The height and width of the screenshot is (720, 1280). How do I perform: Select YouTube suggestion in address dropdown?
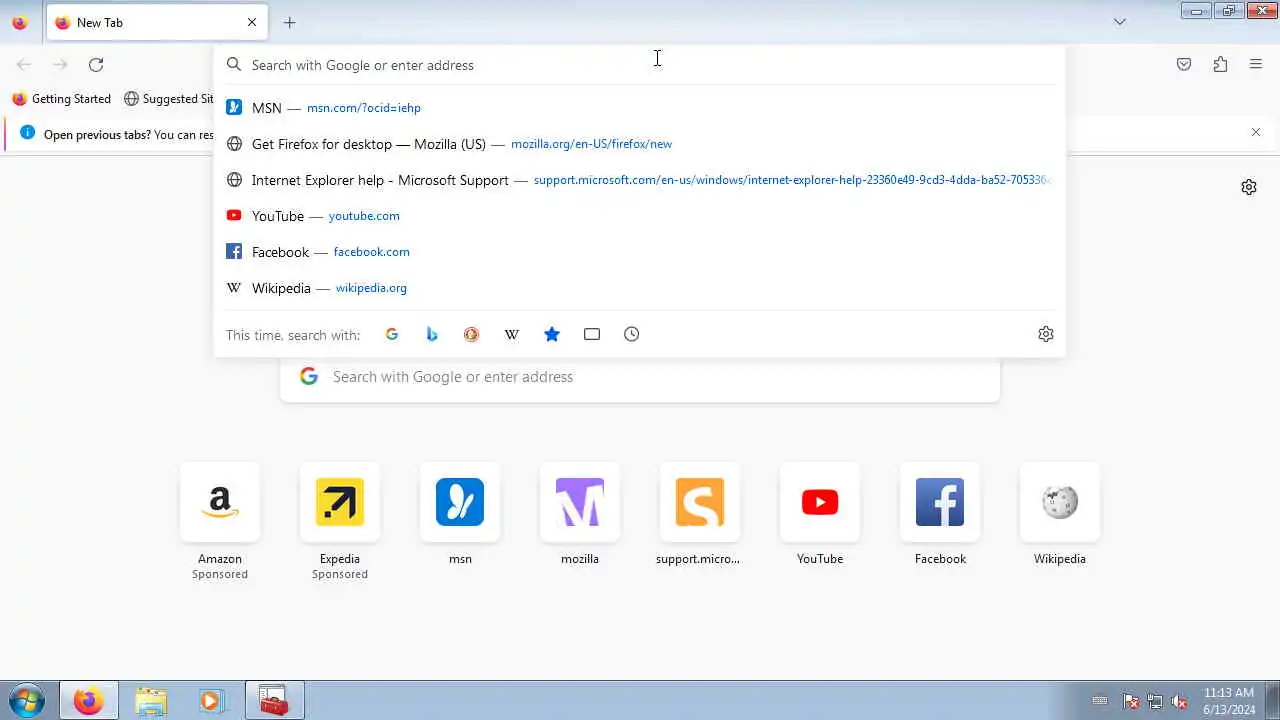[x=640, y=216]
